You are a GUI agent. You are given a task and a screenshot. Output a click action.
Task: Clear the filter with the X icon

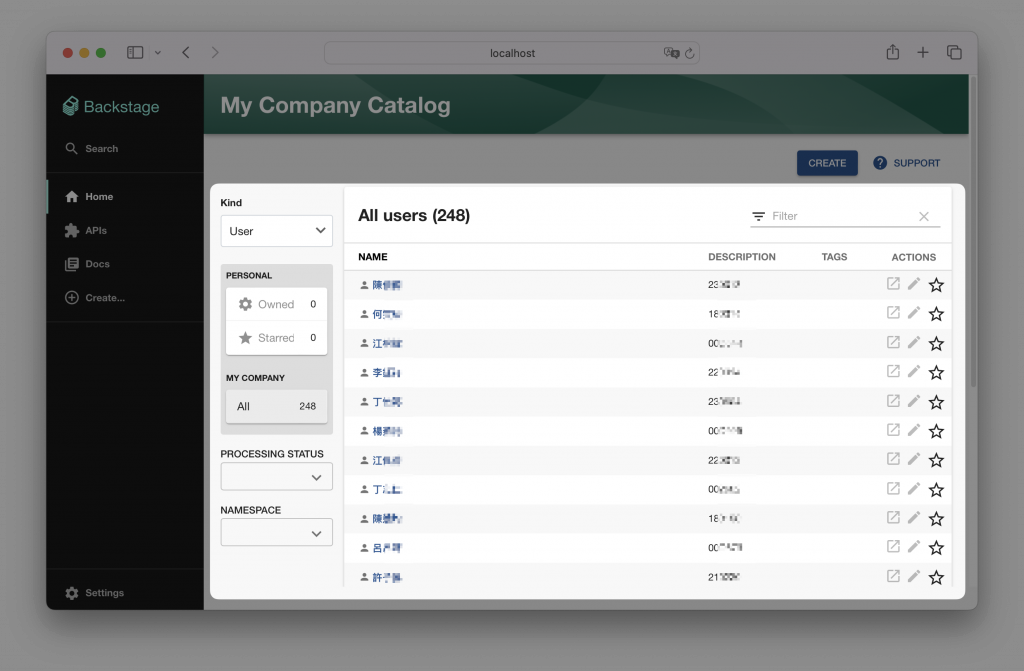click(923, 216)
